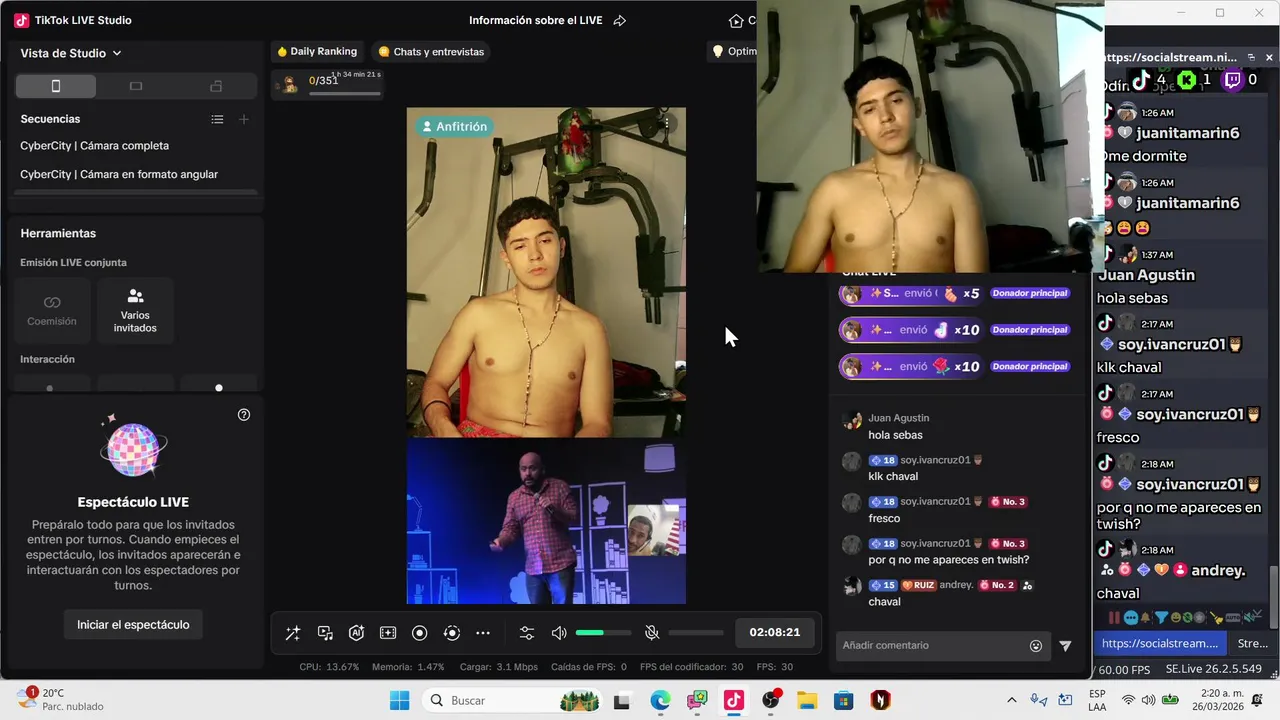Select the https://socialstream tab at bottom
The height and width of the screenshot is (720, 1280).
[1160, 643]
